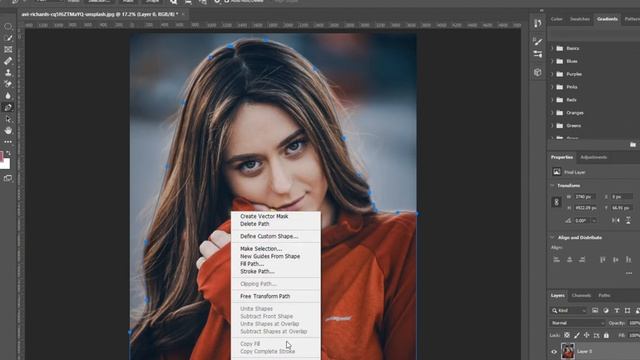Viewport: 640px width, 360px height.
Task: Open the Edit Toolbar three-dots button
Action: click(8, 142)
